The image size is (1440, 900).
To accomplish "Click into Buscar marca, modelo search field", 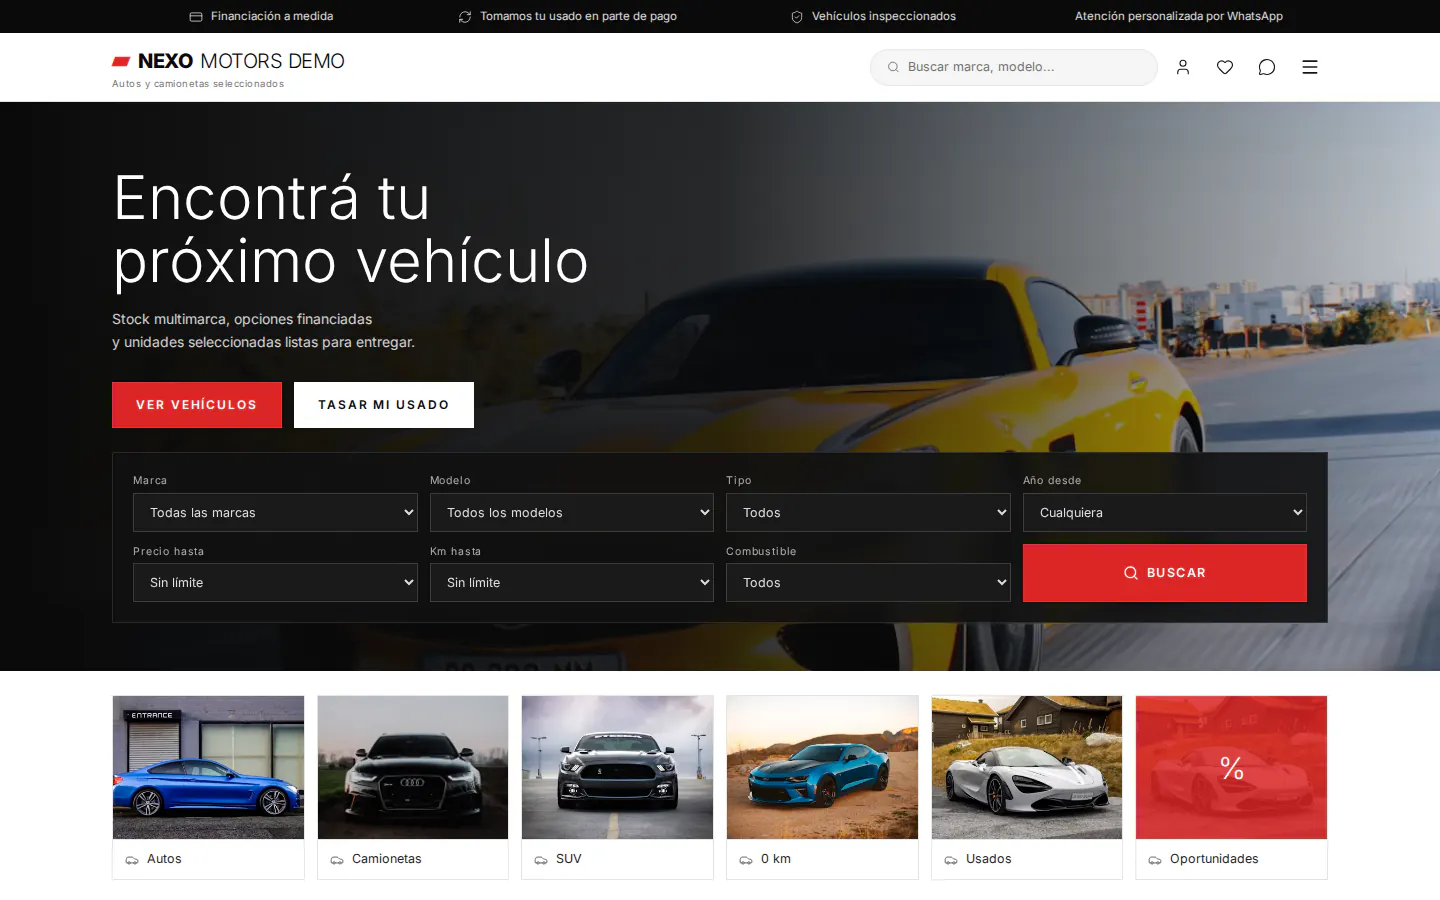I will (x=1014, y=67).
